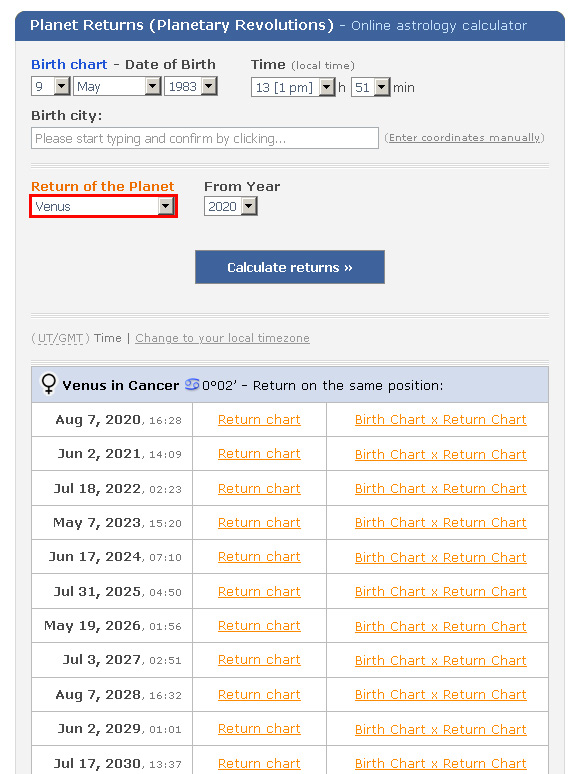
Task: Open Return chart for Aug 7, 2020
Action: tap(259, 420)
